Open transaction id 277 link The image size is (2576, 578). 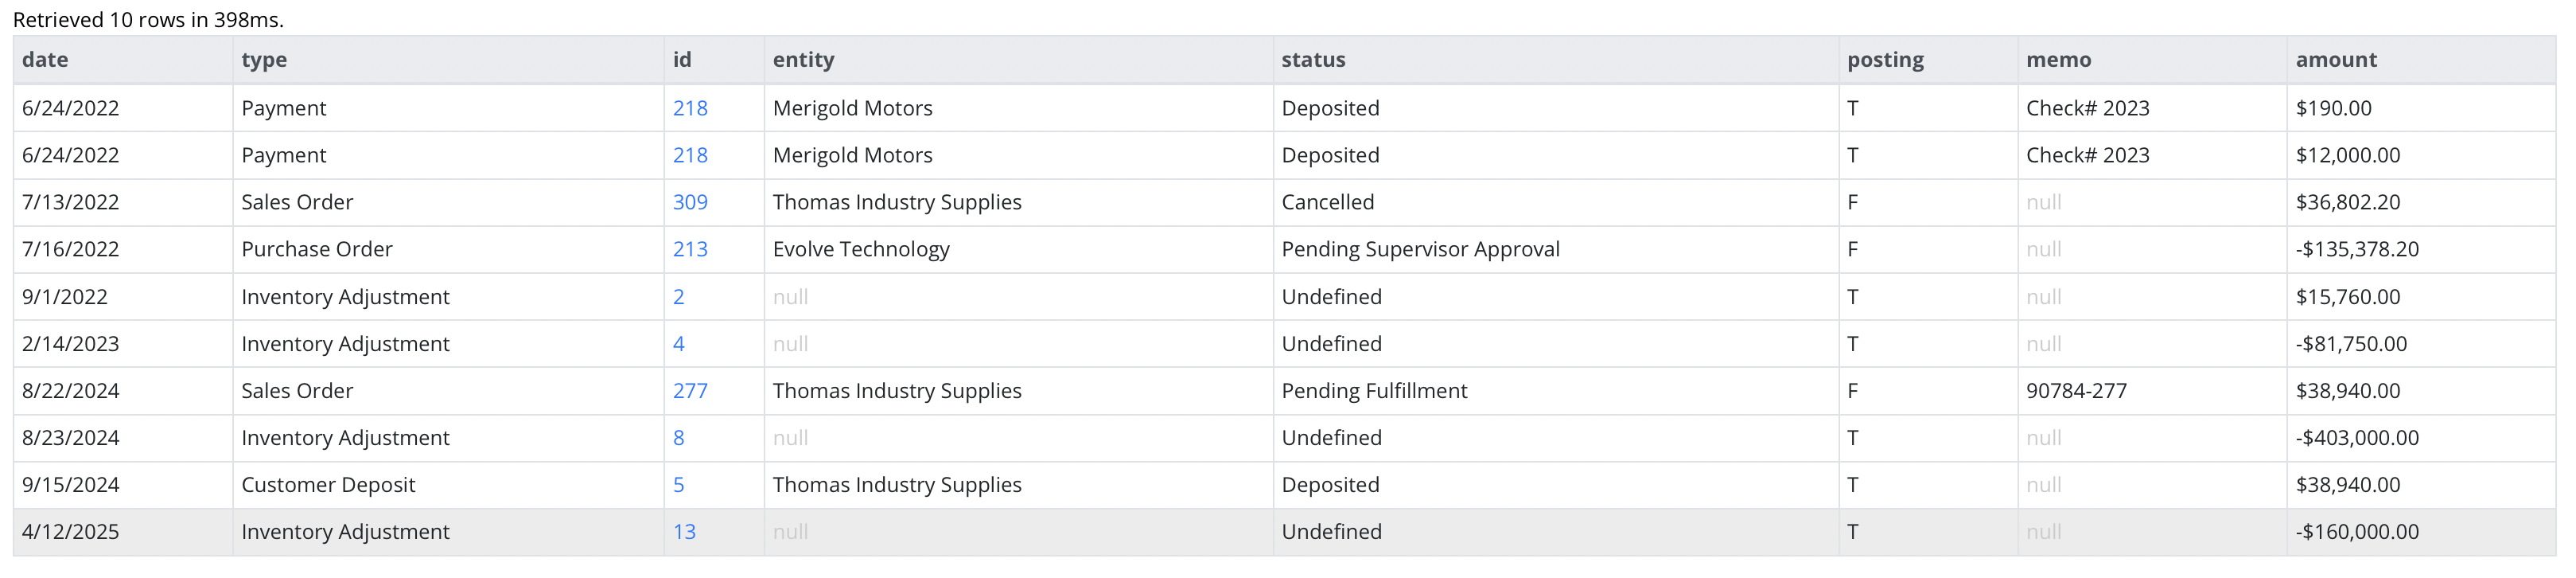(x=690, y=391)
